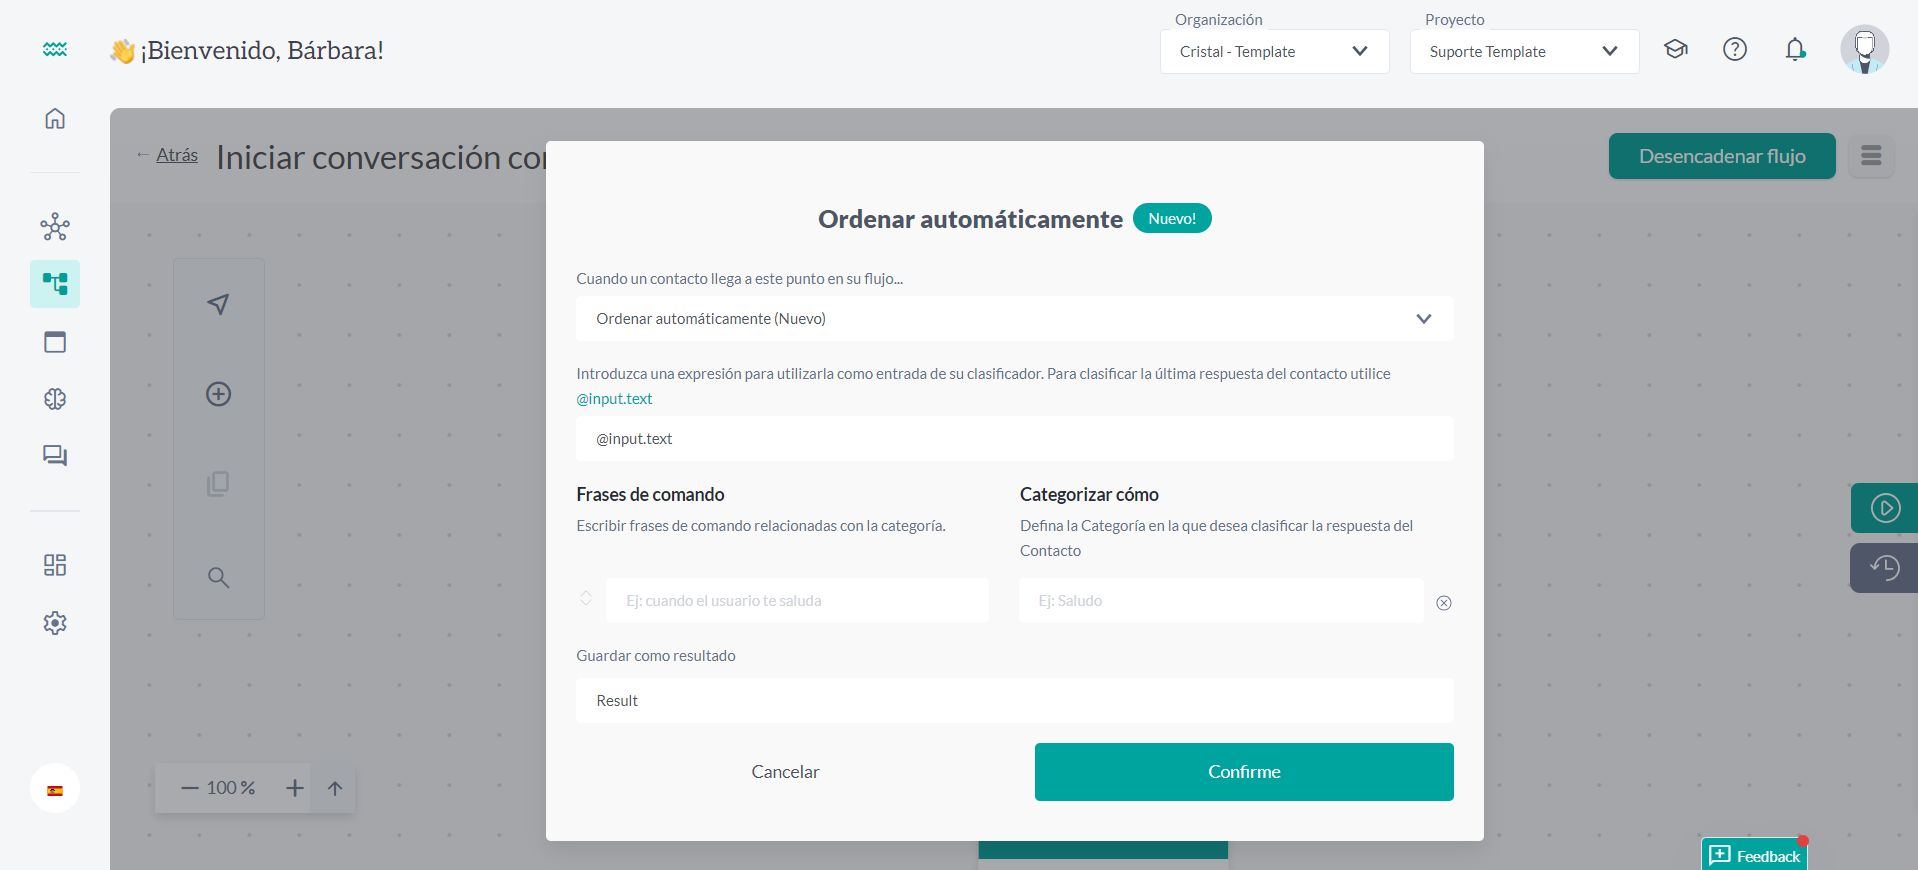Focus the Frases de comando input field
This screenshot has width=1918, height=870.
click(797, 601)
